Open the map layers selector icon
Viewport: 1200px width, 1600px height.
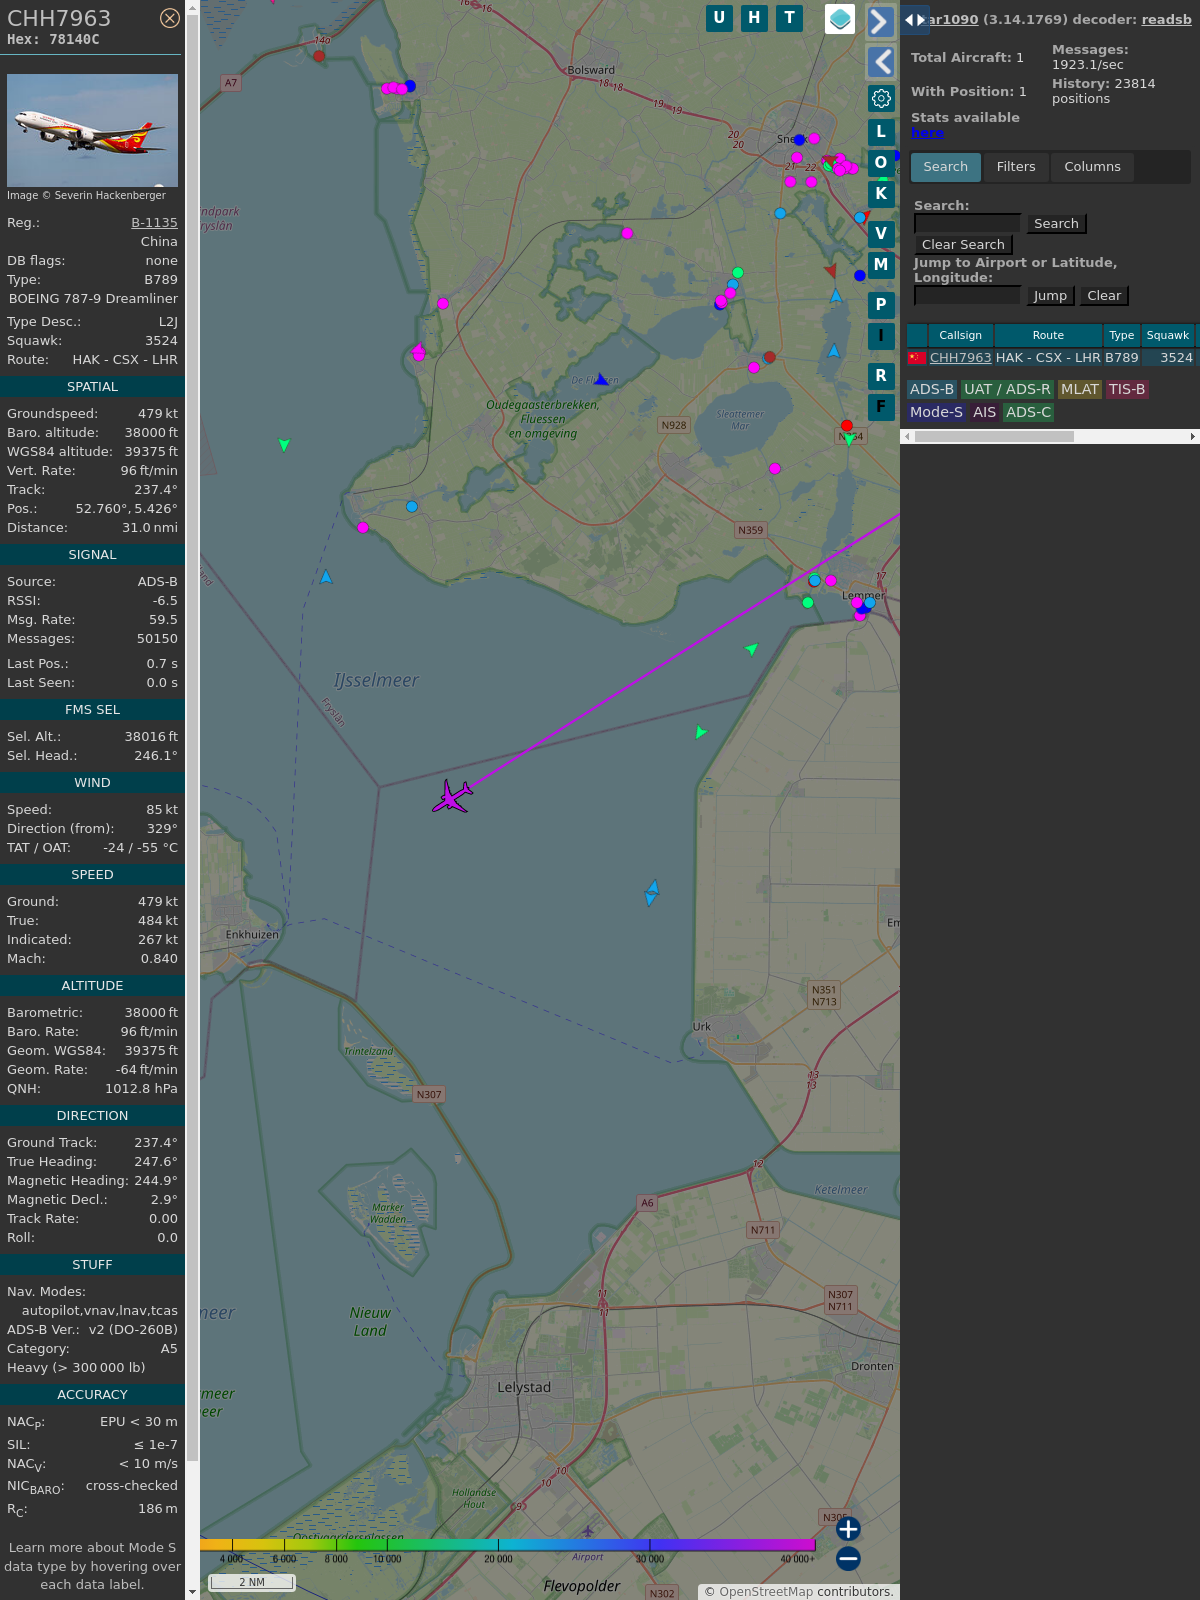(840, 18)
